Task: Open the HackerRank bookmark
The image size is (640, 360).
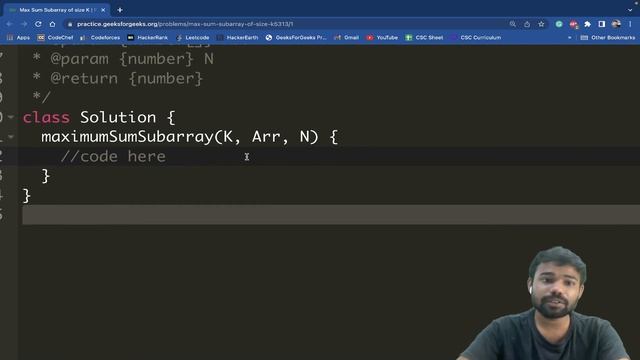Action: click(x=147, y=38)
